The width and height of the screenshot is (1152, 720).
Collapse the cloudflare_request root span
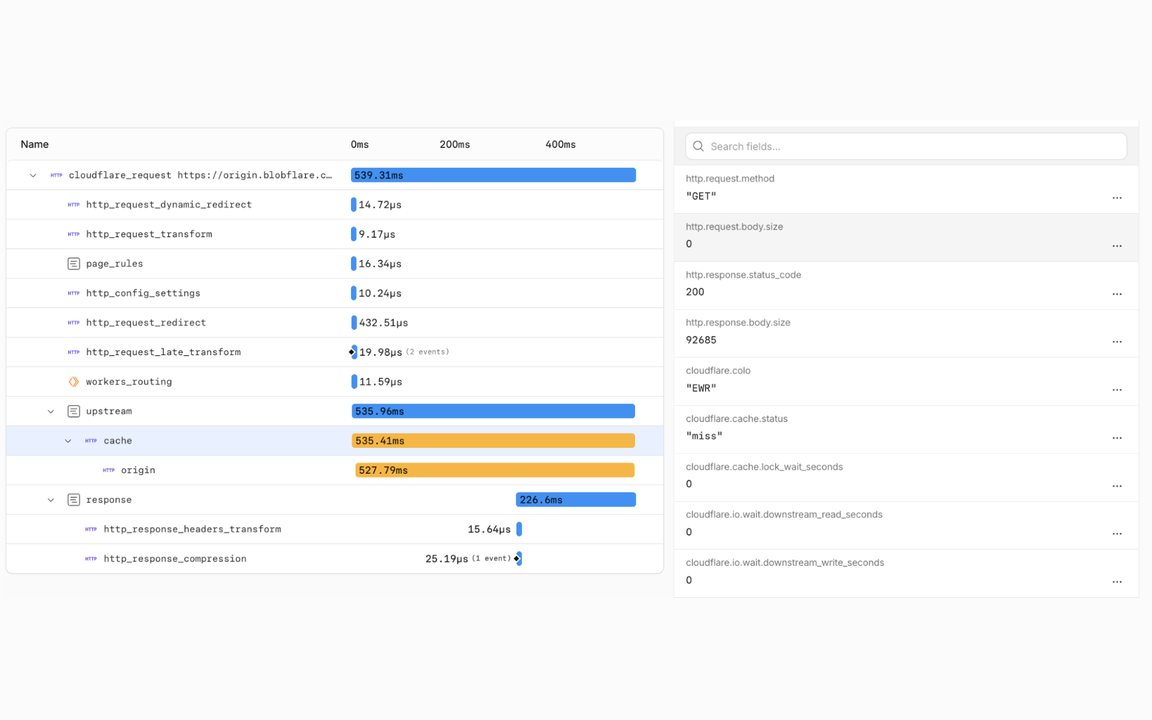click(33, 176)
